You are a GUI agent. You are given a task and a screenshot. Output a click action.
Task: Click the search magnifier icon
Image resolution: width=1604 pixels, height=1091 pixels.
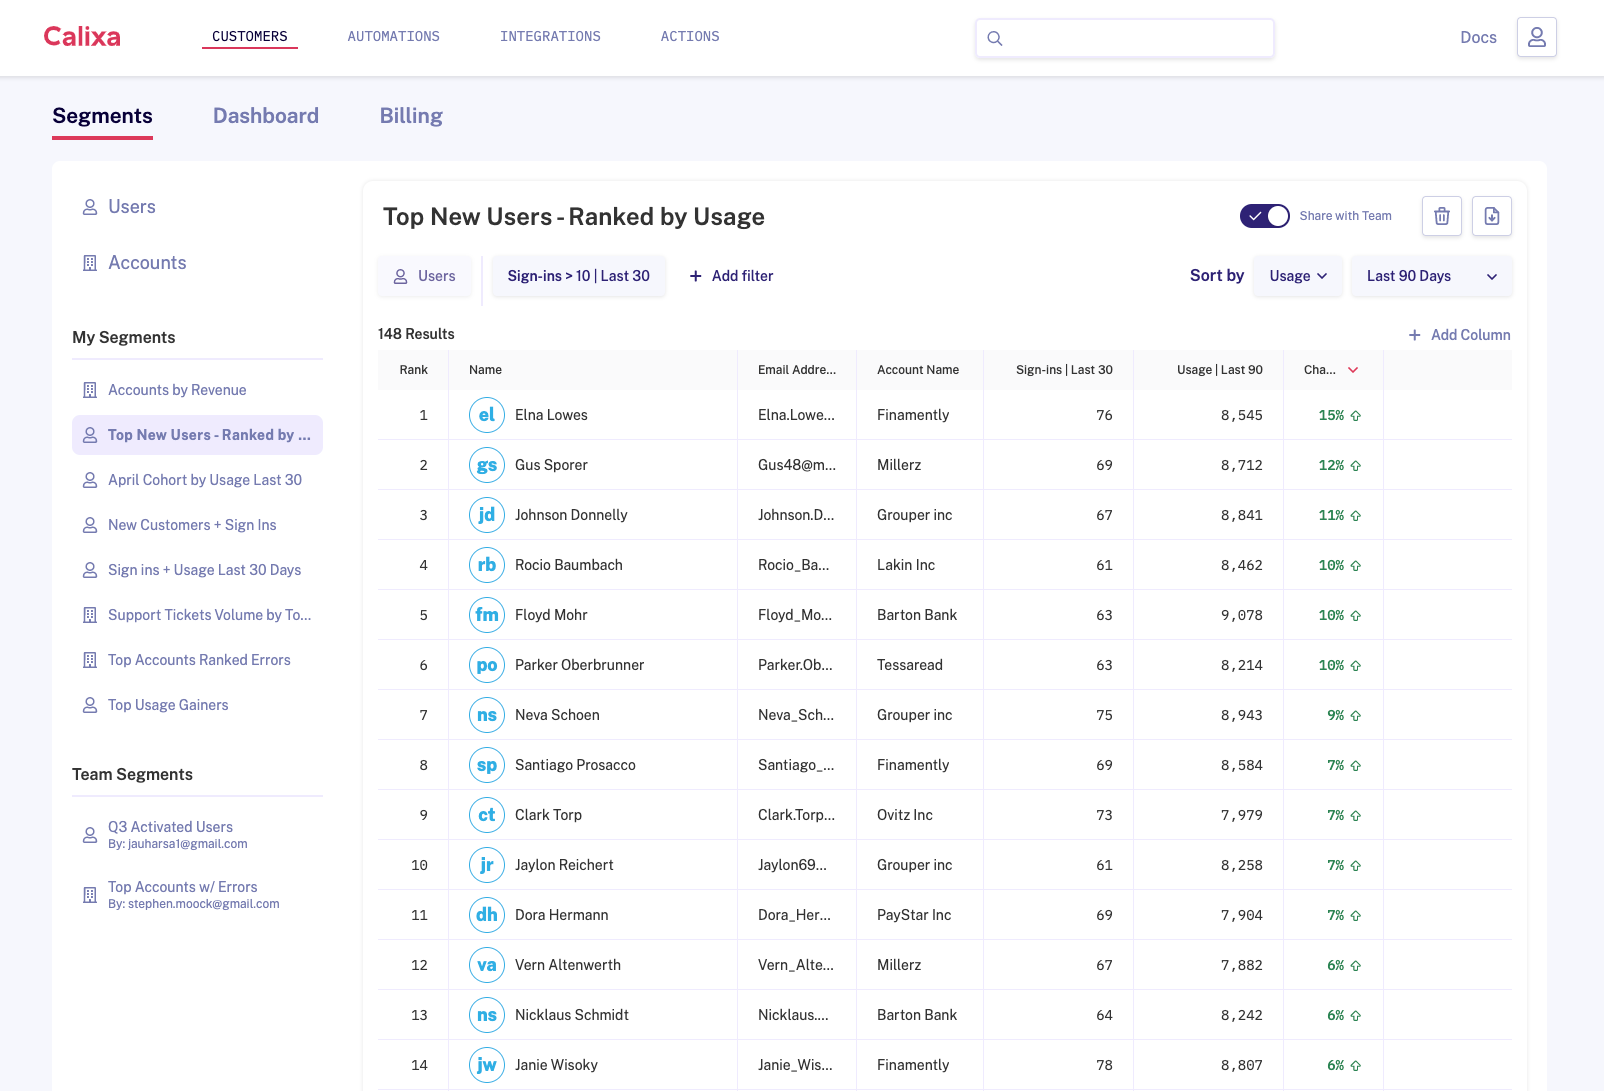click(994, 38)
